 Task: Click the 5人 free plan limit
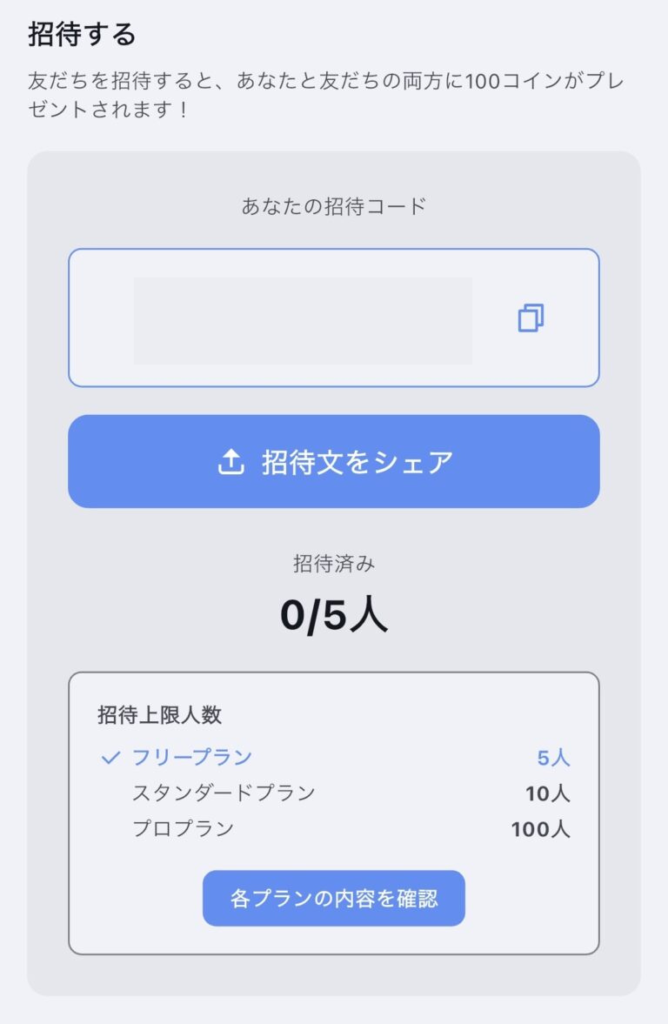point(553,758)
